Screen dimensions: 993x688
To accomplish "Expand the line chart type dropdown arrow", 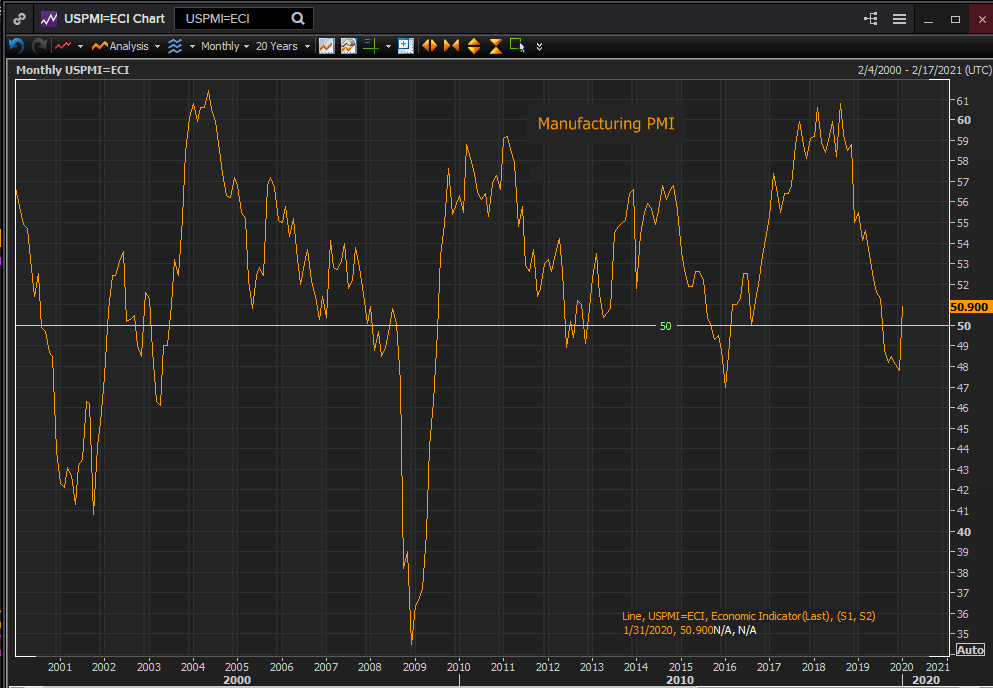I will [80, 46].
